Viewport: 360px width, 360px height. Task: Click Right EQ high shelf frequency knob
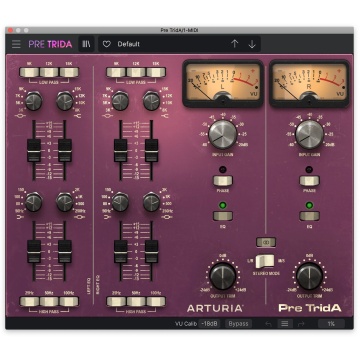click(151, 101)
